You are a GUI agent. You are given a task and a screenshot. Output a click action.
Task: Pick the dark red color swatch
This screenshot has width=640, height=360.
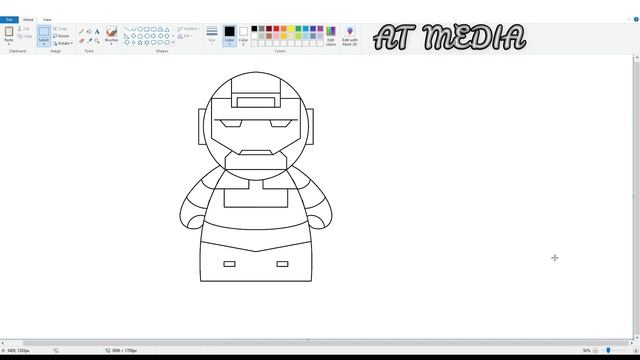[x=269, y=29]
